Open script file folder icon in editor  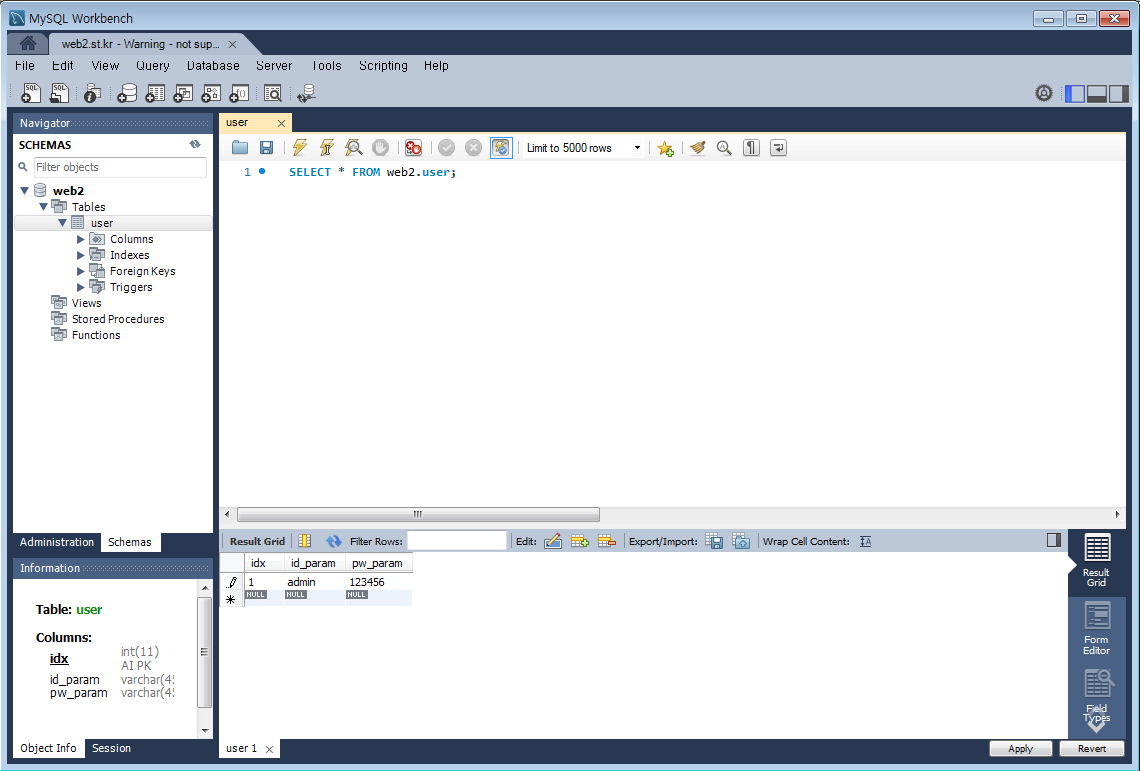coord(240,148)
